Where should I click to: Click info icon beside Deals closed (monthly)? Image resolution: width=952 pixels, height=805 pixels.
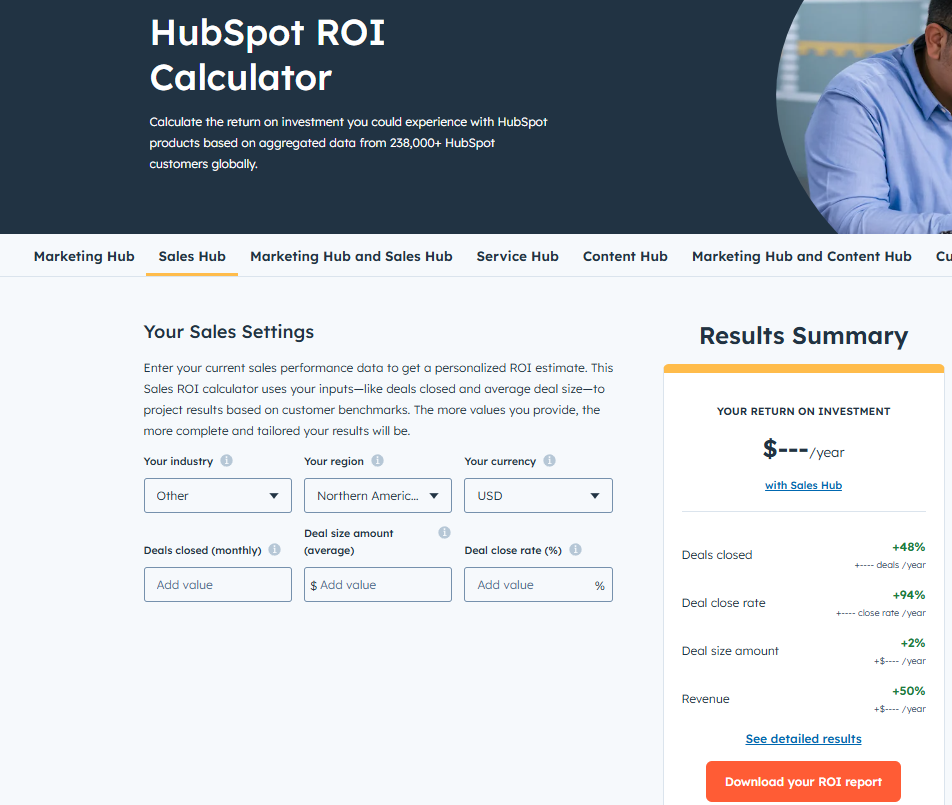coord(275,549)
